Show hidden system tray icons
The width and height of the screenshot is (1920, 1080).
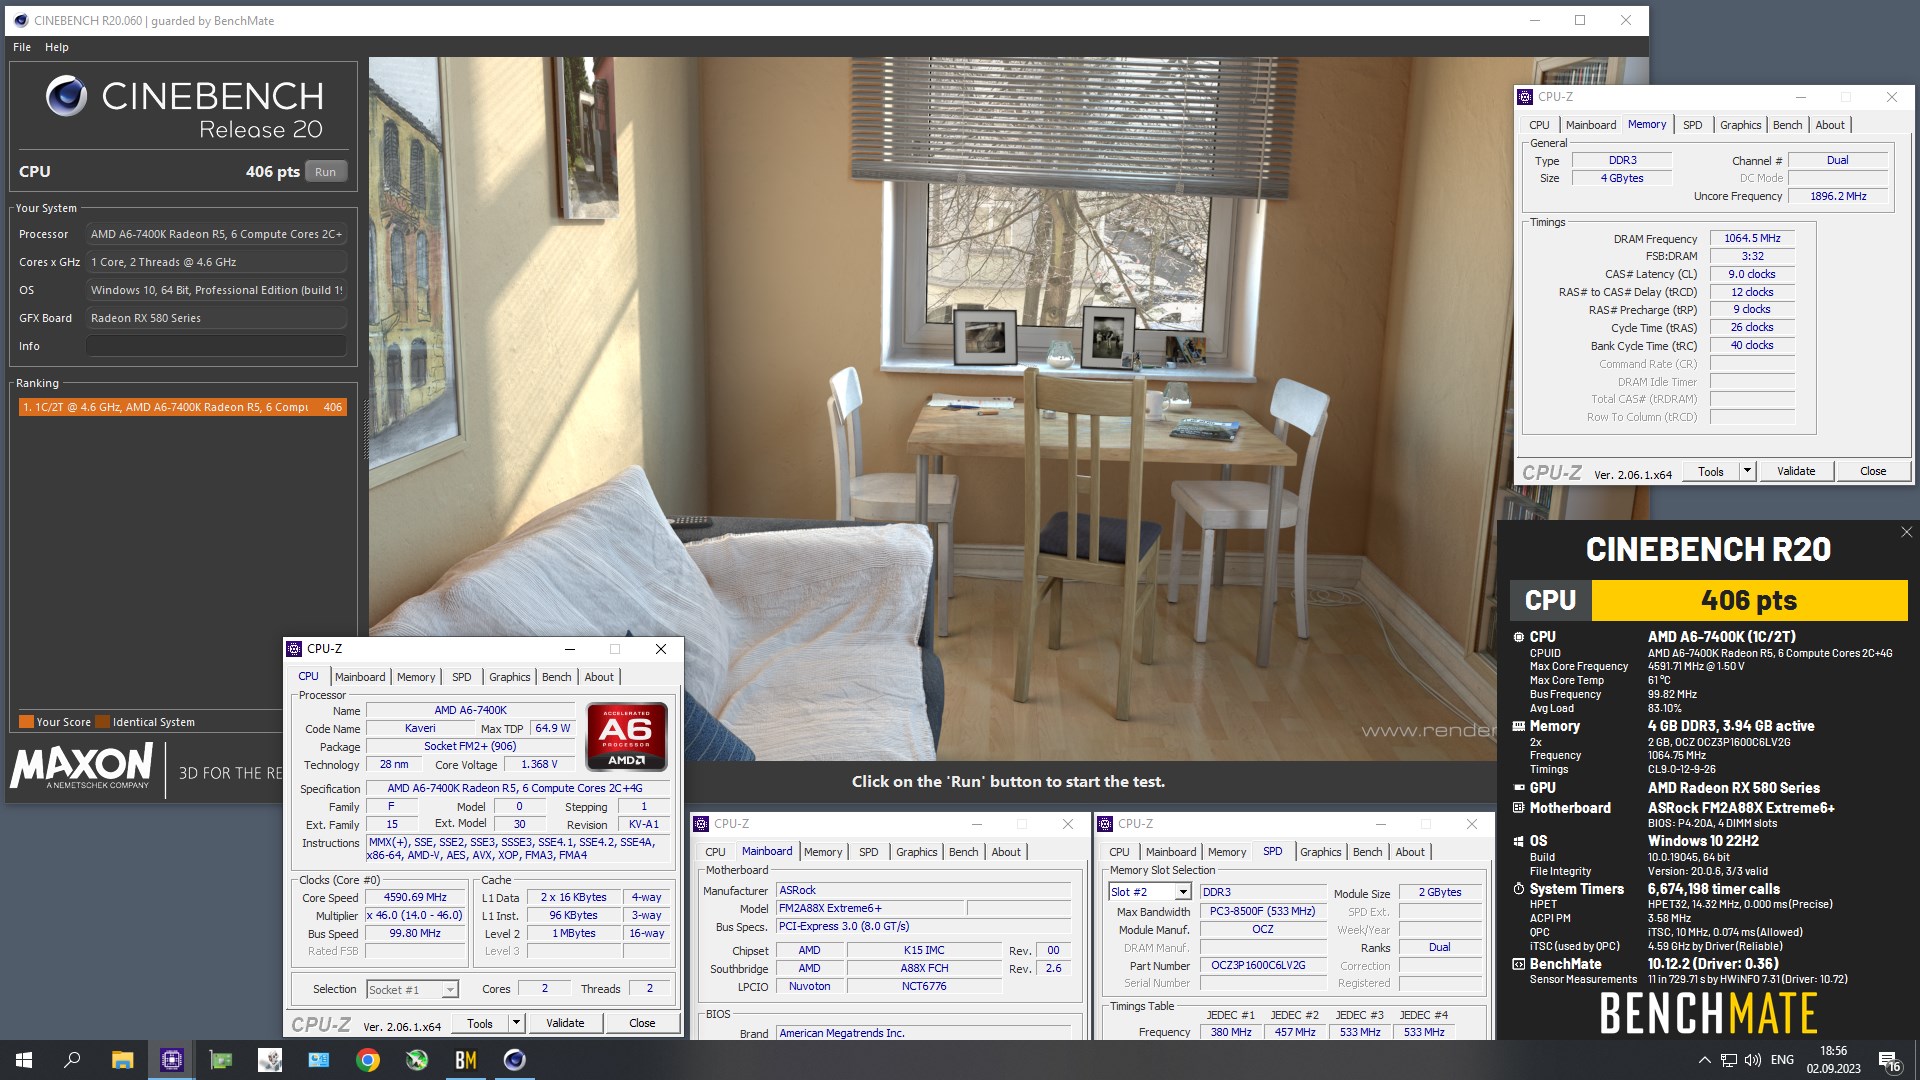pos(1704,1060)
